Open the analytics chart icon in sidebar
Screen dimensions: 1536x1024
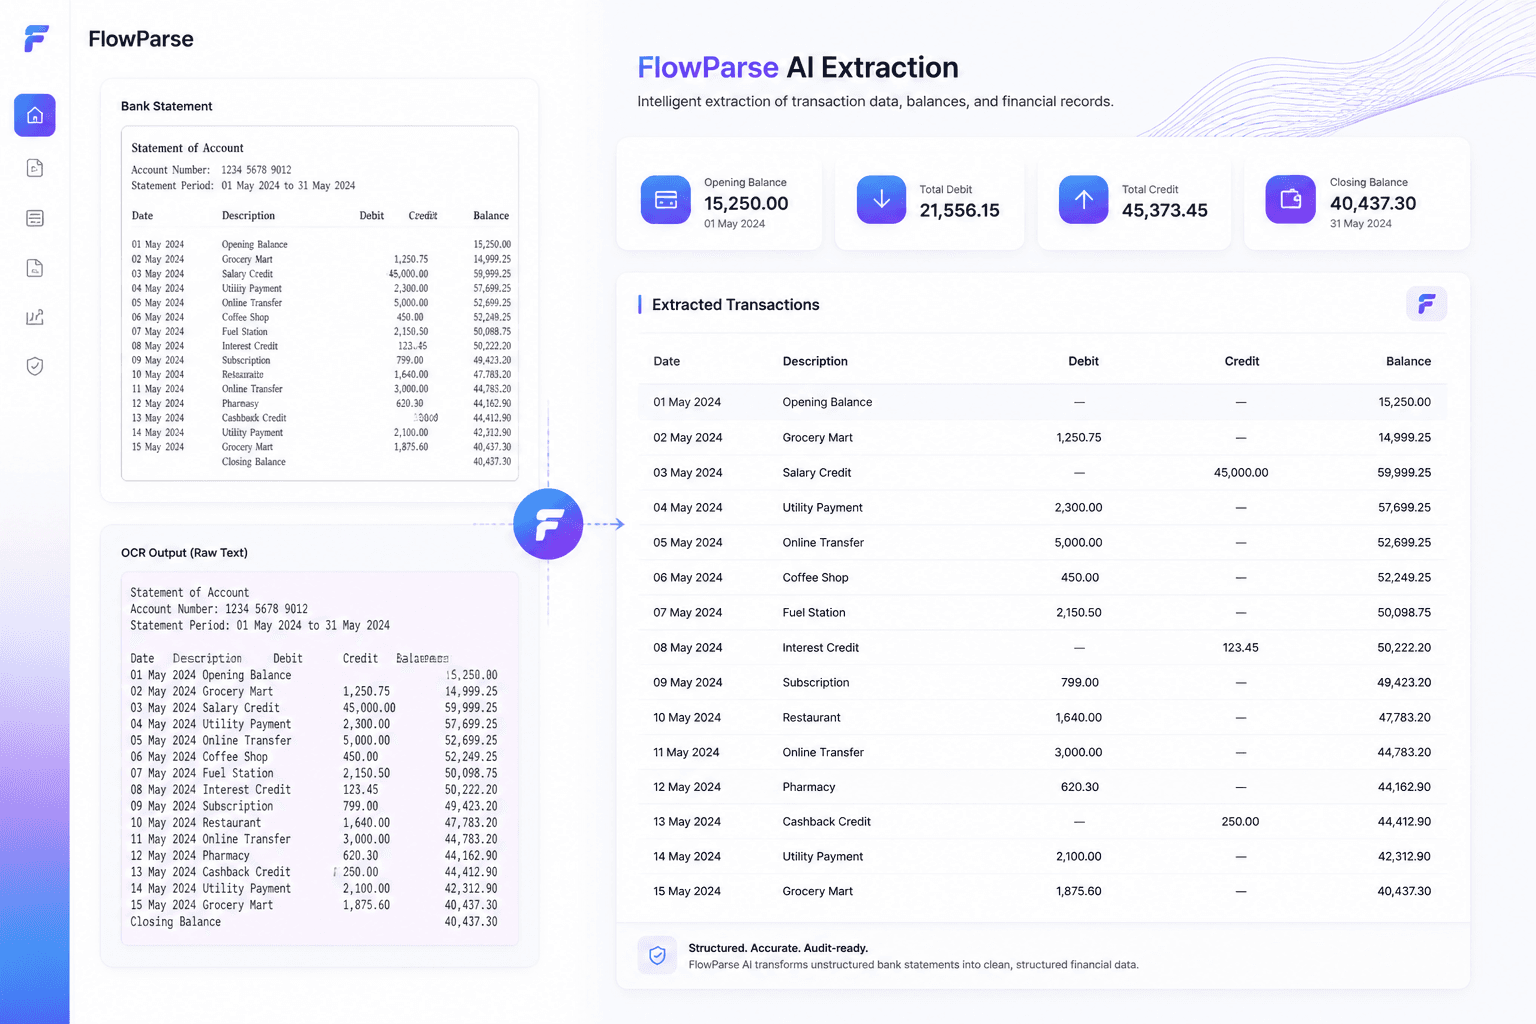coord(35,317)
